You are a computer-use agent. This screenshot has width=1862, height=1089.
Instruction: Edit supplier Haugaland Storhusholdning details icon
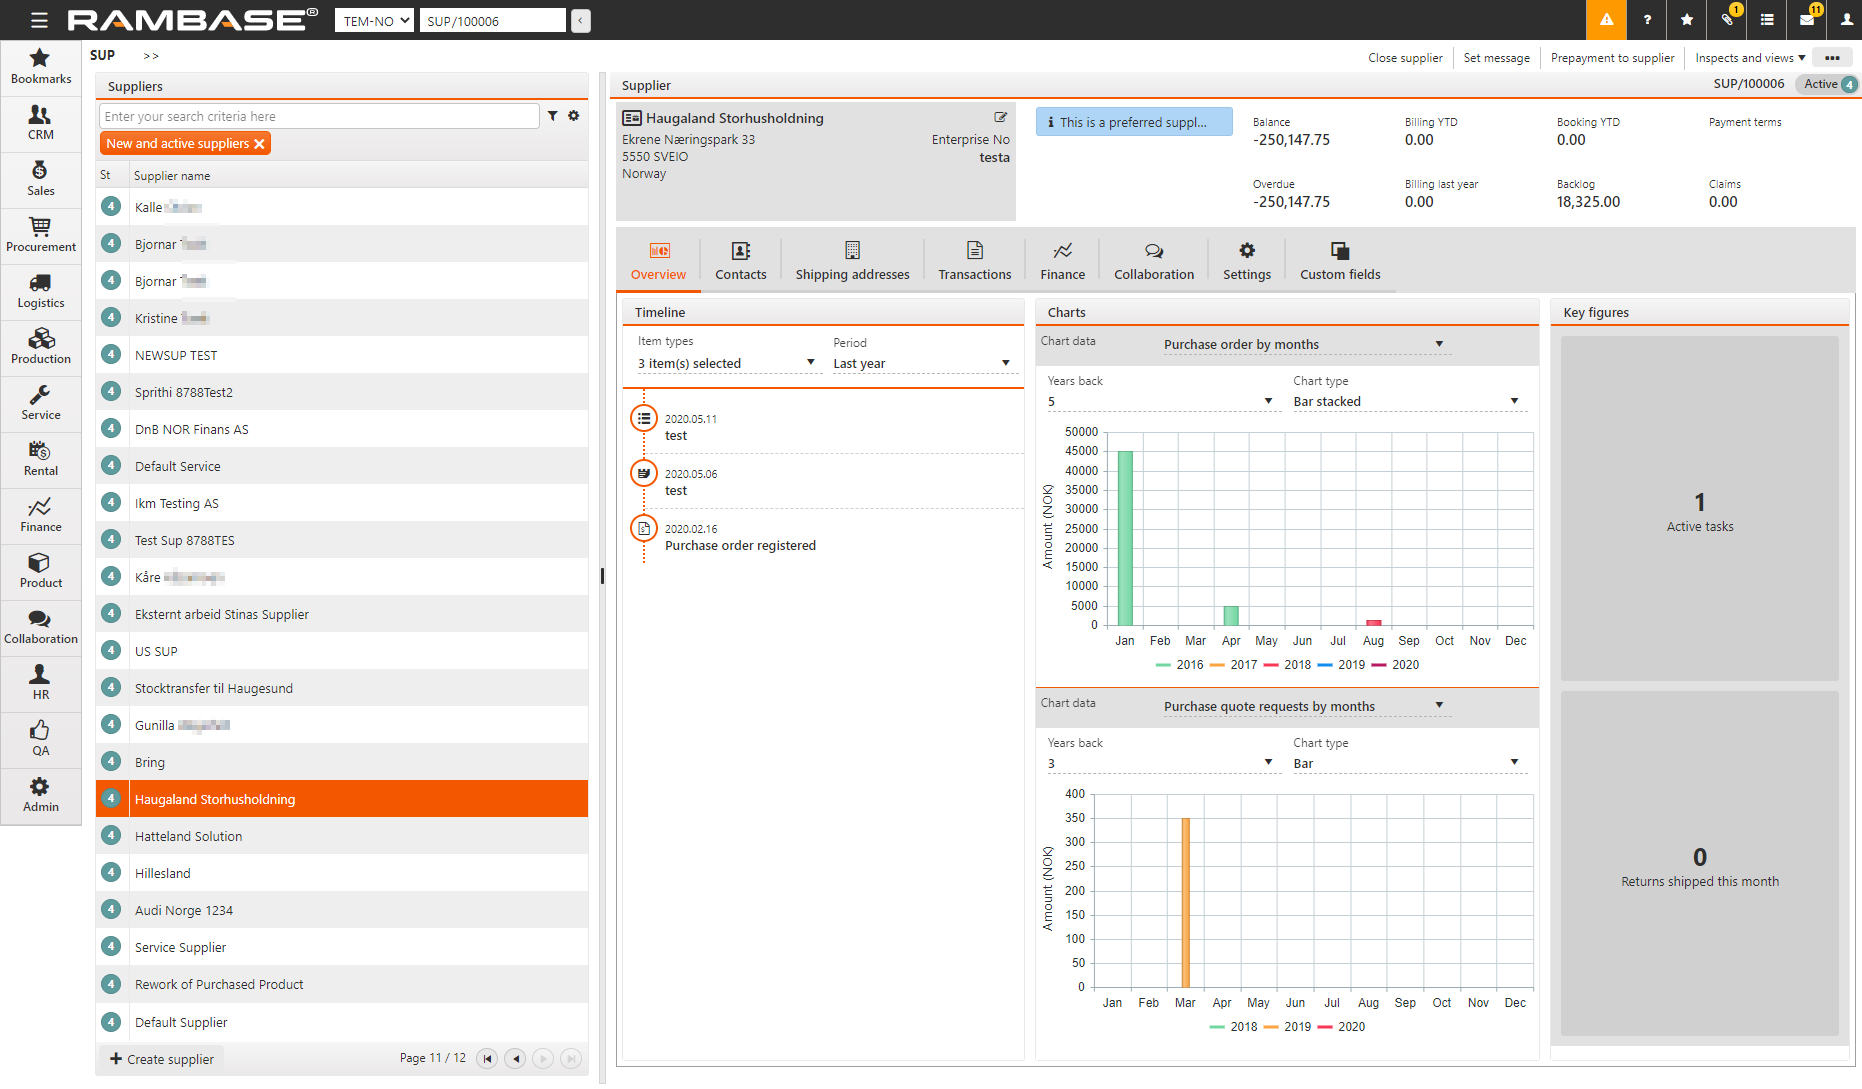click(1000, 117)
